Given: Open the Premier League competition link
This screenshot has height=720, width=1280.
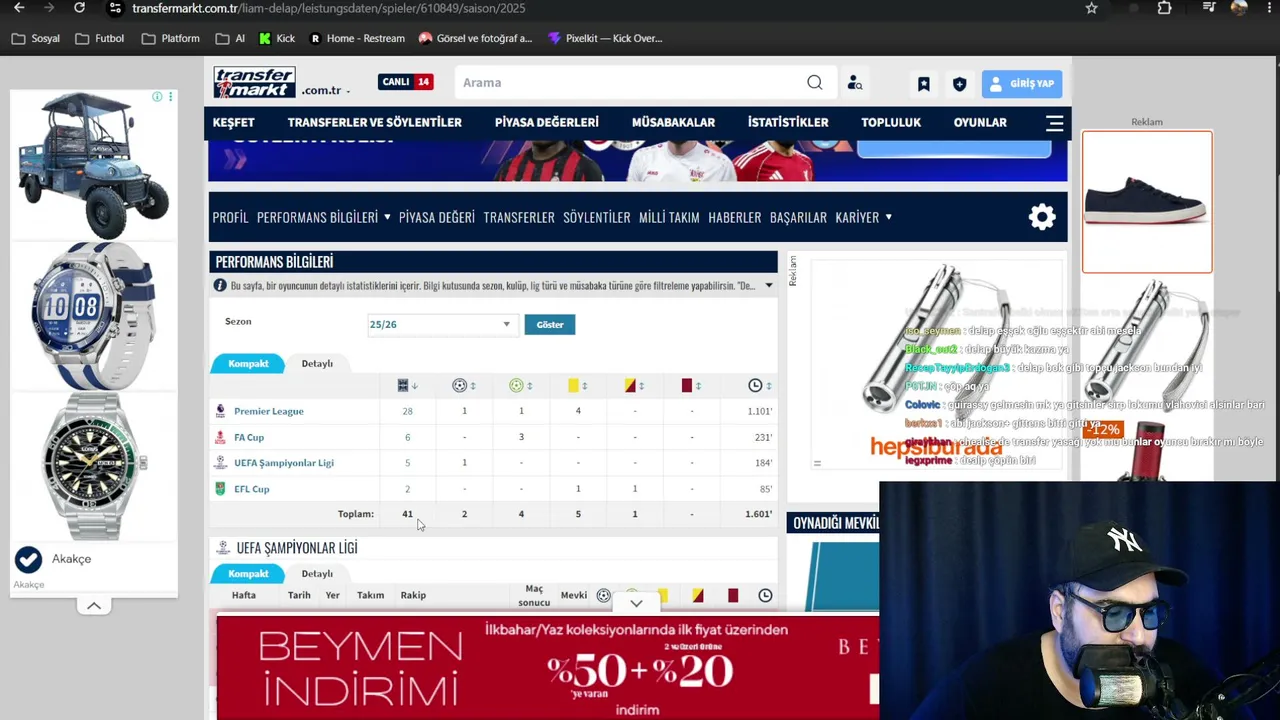Looking at the screenshot, I should coord(269,411).
